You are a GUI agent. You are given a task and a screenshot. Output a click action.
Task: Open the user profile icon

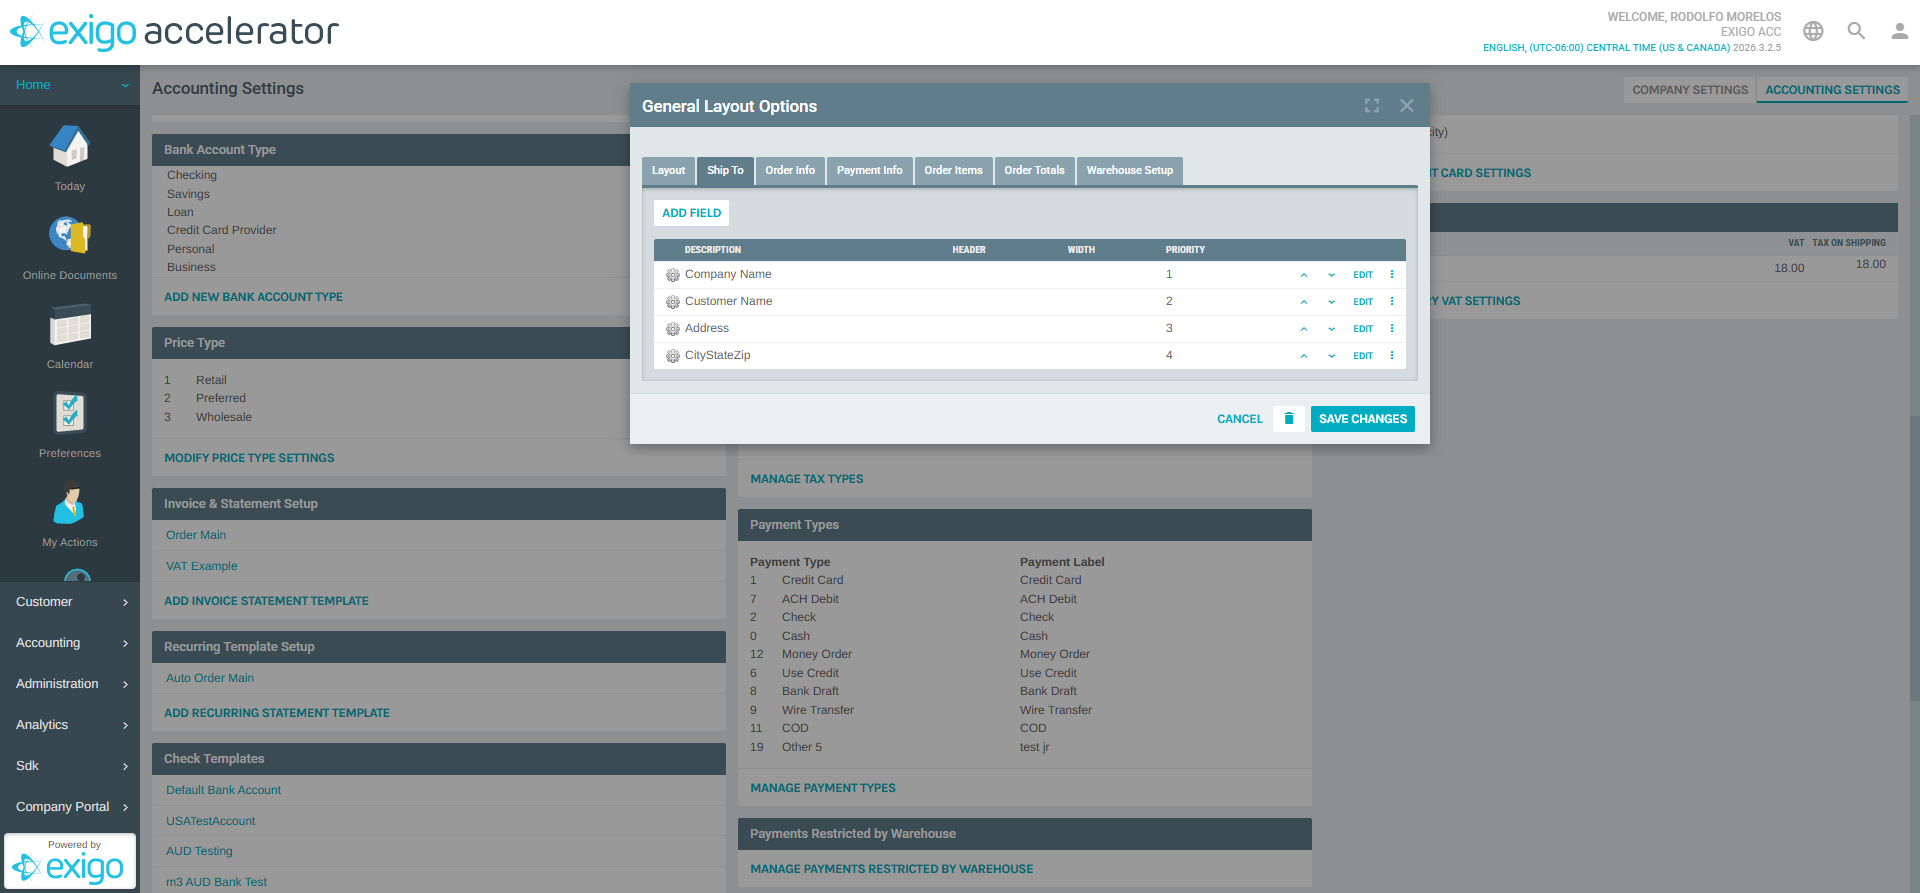[1899, 31]
